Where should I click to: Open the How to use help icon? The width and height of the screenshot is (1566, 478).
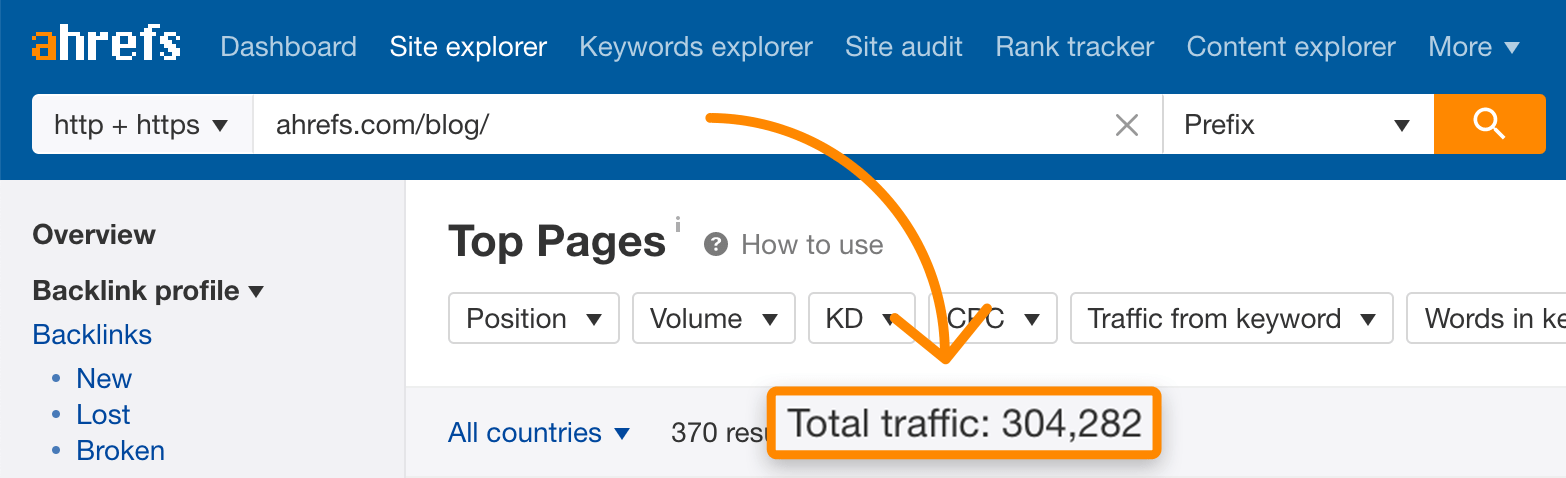pyautogui.click(x=715, y=244)
